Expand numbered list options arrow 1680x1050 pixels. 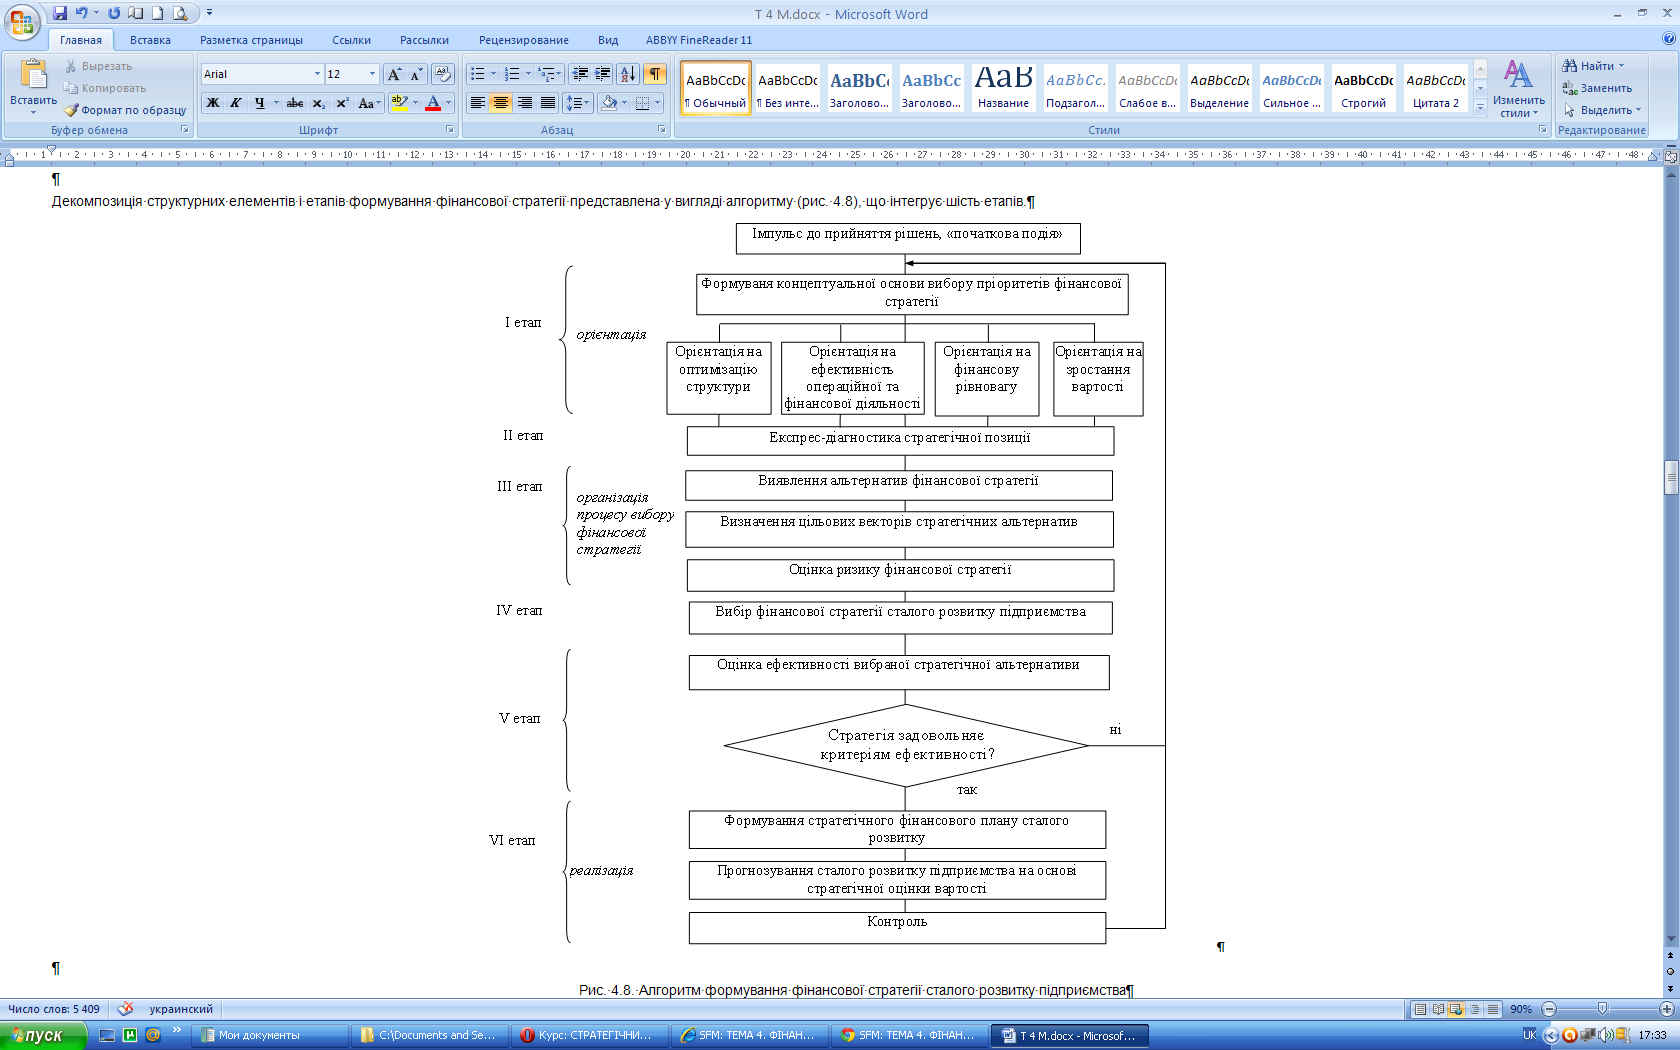[528, 74]
